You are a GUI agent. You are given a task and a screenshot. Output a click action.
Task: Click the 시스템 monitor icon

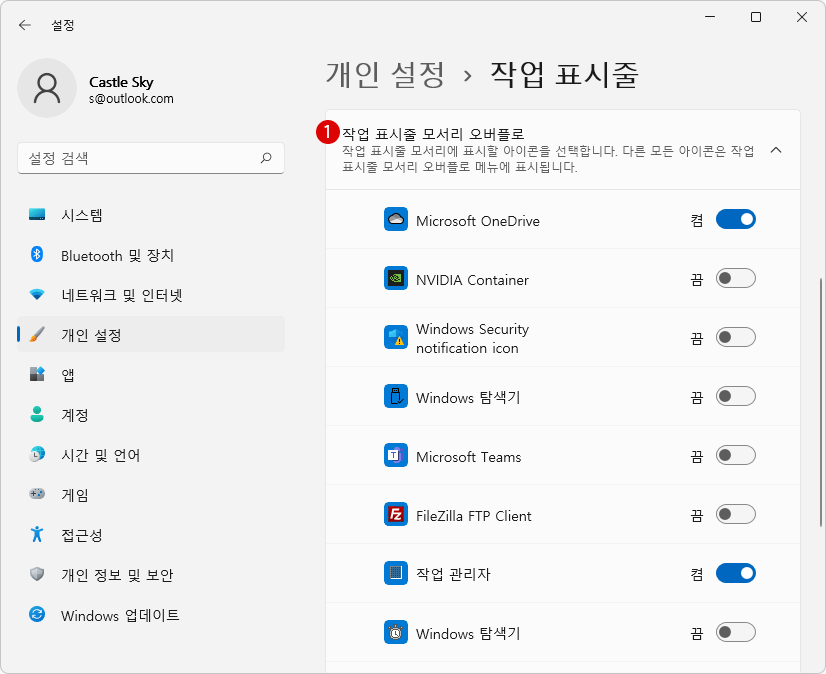coord(37,214)
